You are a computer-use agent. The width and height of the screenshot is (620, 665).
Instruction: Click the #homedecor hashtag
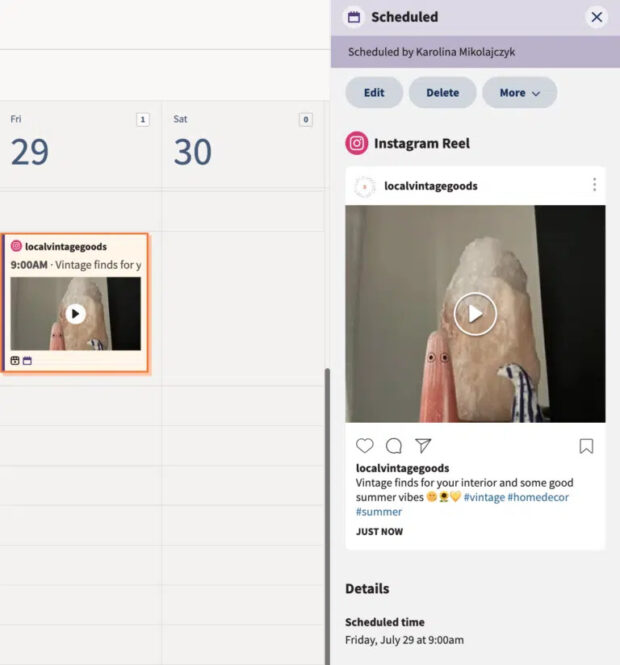(x=538, y=497)
